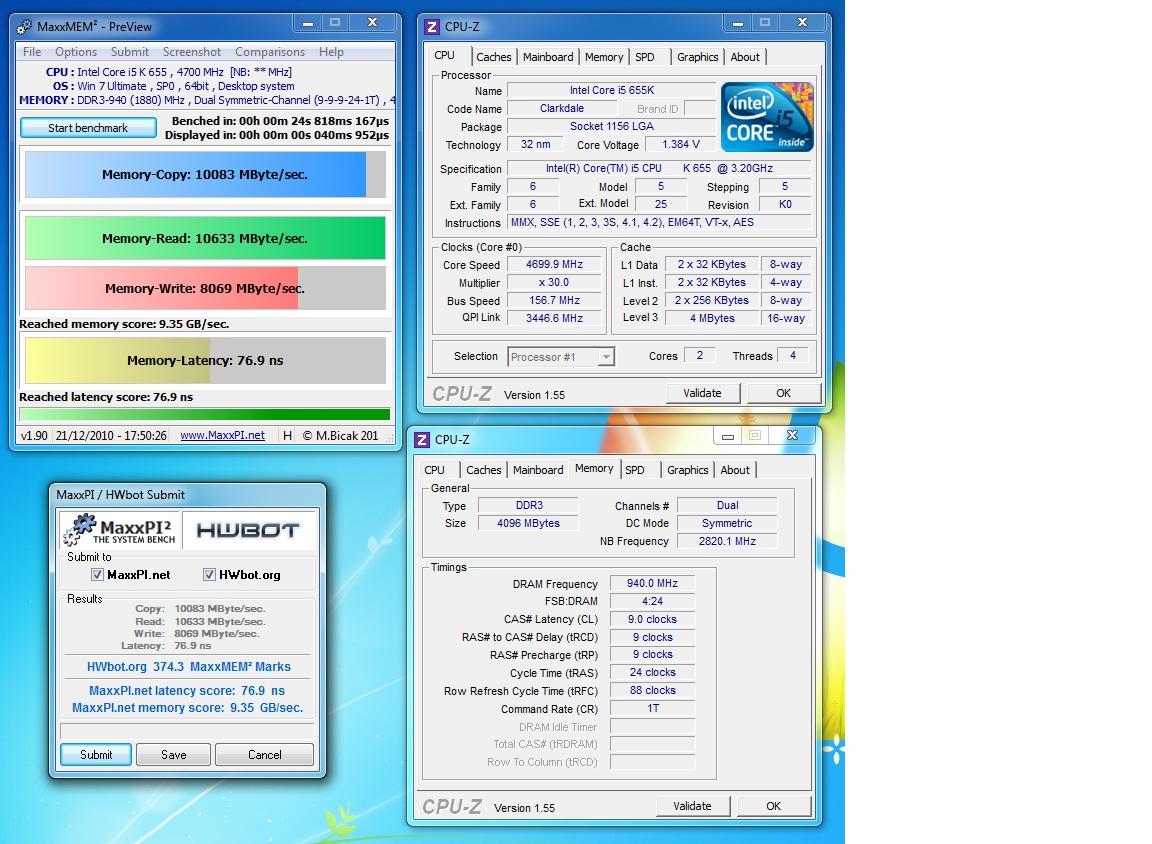1152x844 pixels.
Task: Click the Bus Speed 156.7 MHz value
Action: pyautogui.click(x=554, y=300)
